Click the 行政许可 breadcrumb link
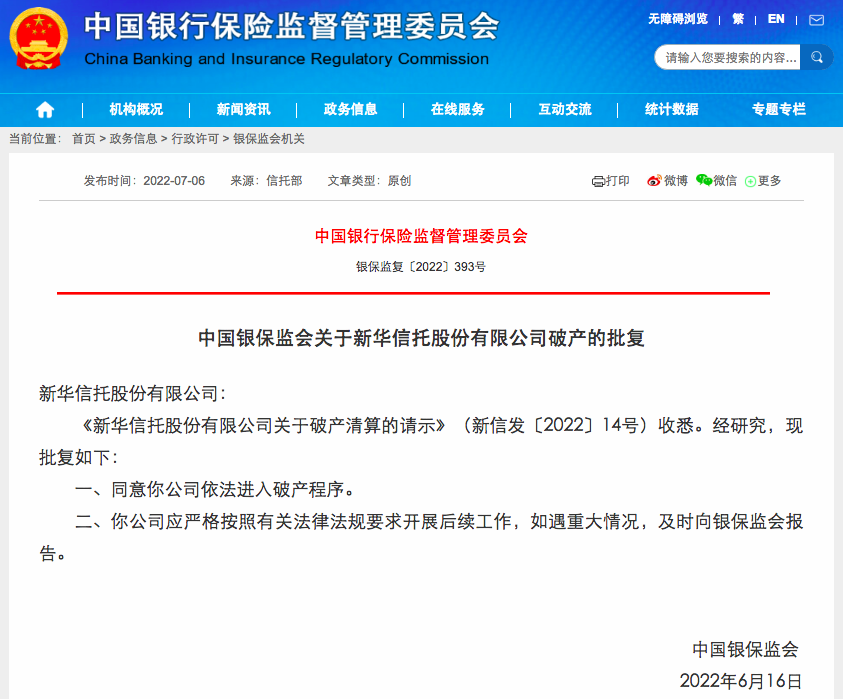The image size is (843, 699). pyautogui.click(x=195, y=139)
